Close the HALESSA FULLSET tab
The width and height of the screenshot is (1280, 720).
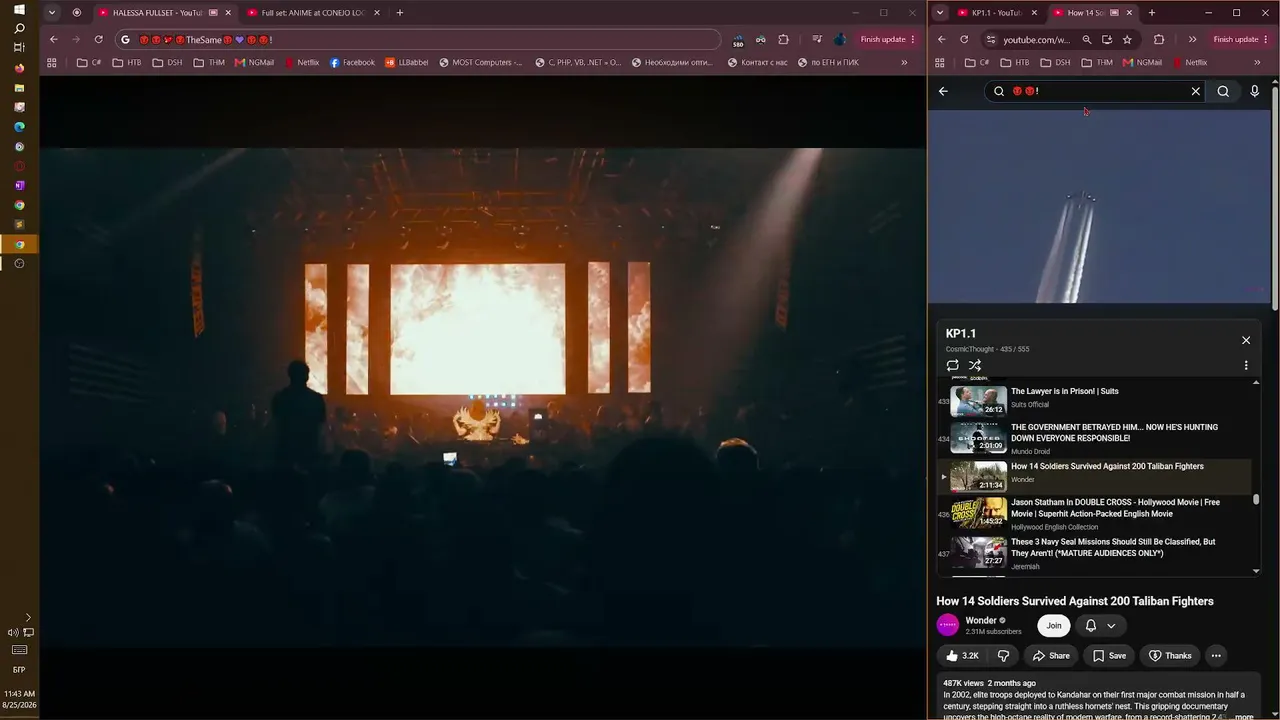(228, 13)
